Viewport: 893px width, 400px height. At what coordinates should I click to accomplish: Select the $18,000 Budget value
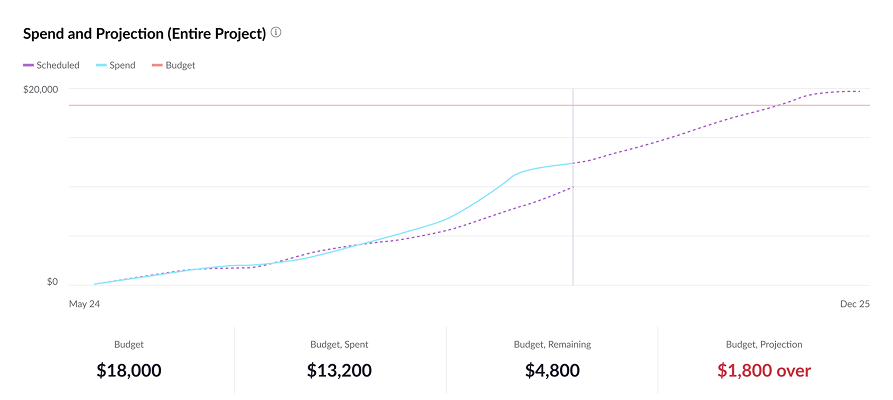click(x=129, y=371)
